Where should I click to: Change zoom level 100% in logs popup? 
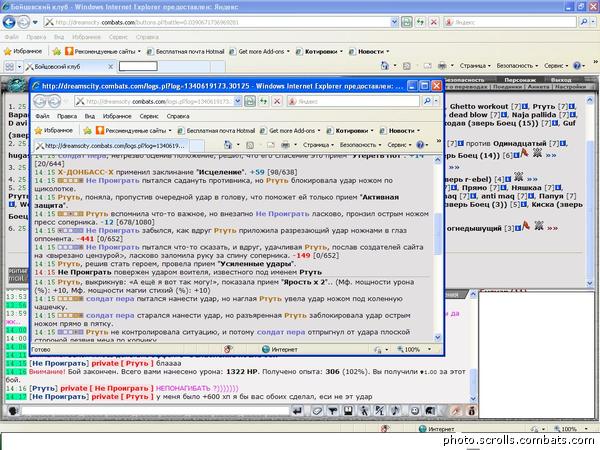pyautogui.click(x=415, y=349)
